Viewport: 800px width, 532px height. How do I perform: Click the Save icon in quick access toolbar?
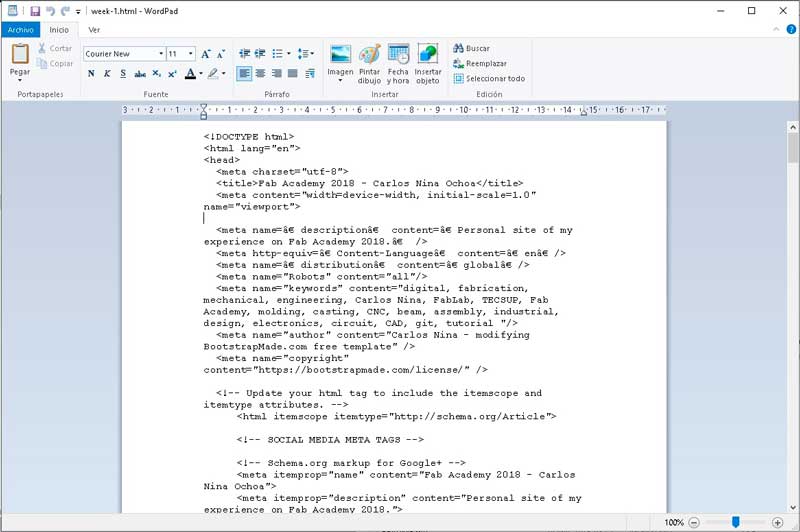(35, 11)
